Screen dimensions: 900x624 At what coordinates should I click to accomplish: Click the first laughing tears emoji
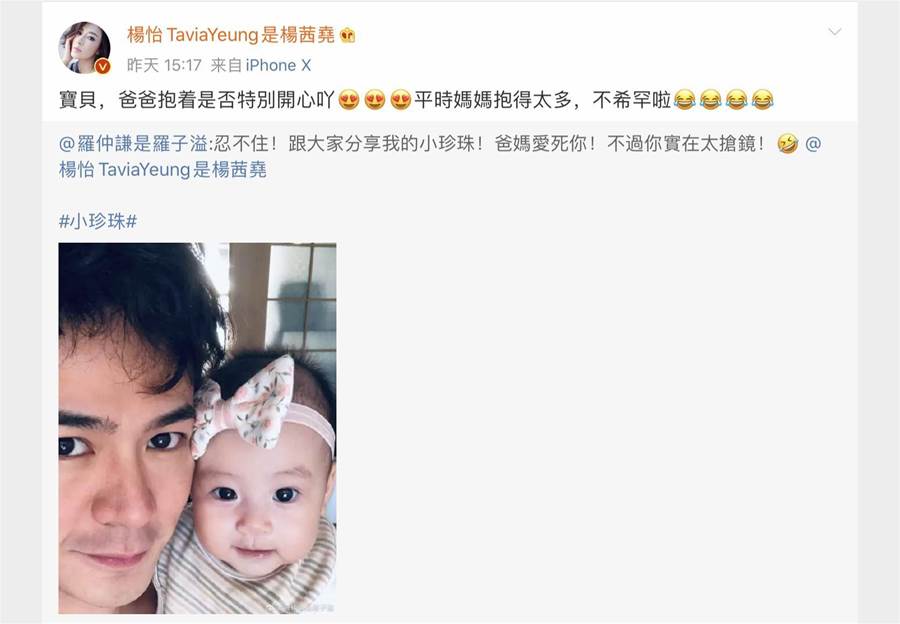[x=684, y=100]
